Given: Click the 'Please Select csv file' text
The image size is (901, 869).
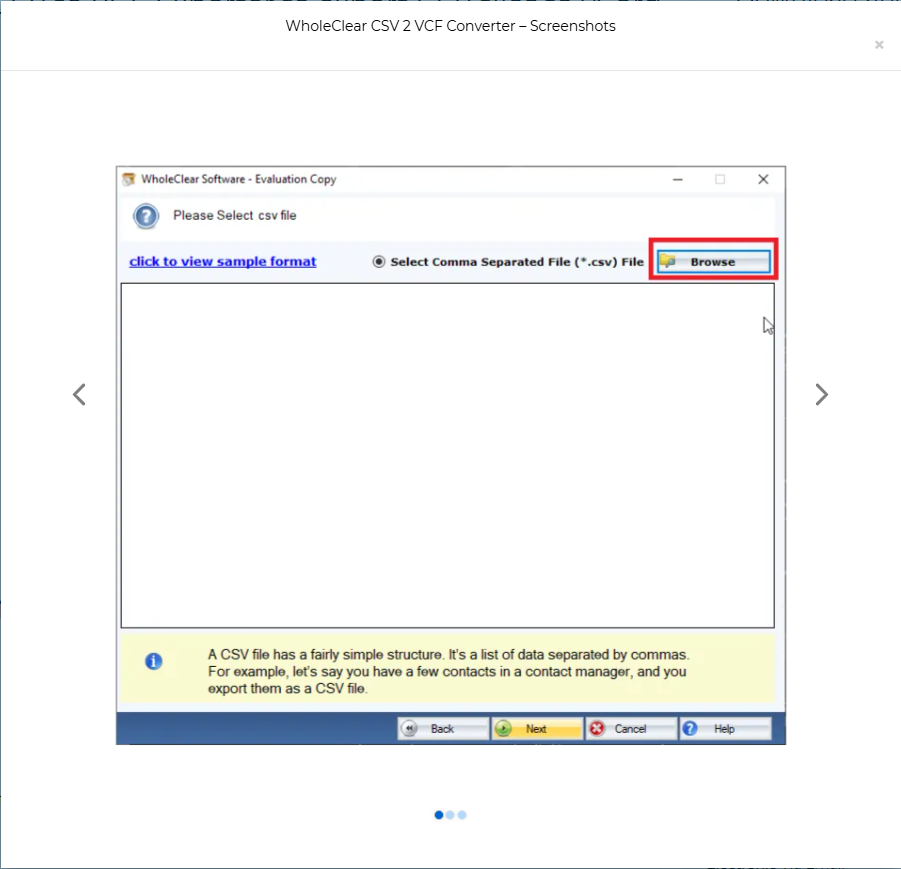Looking at the screenshot, I should point(235,216).
